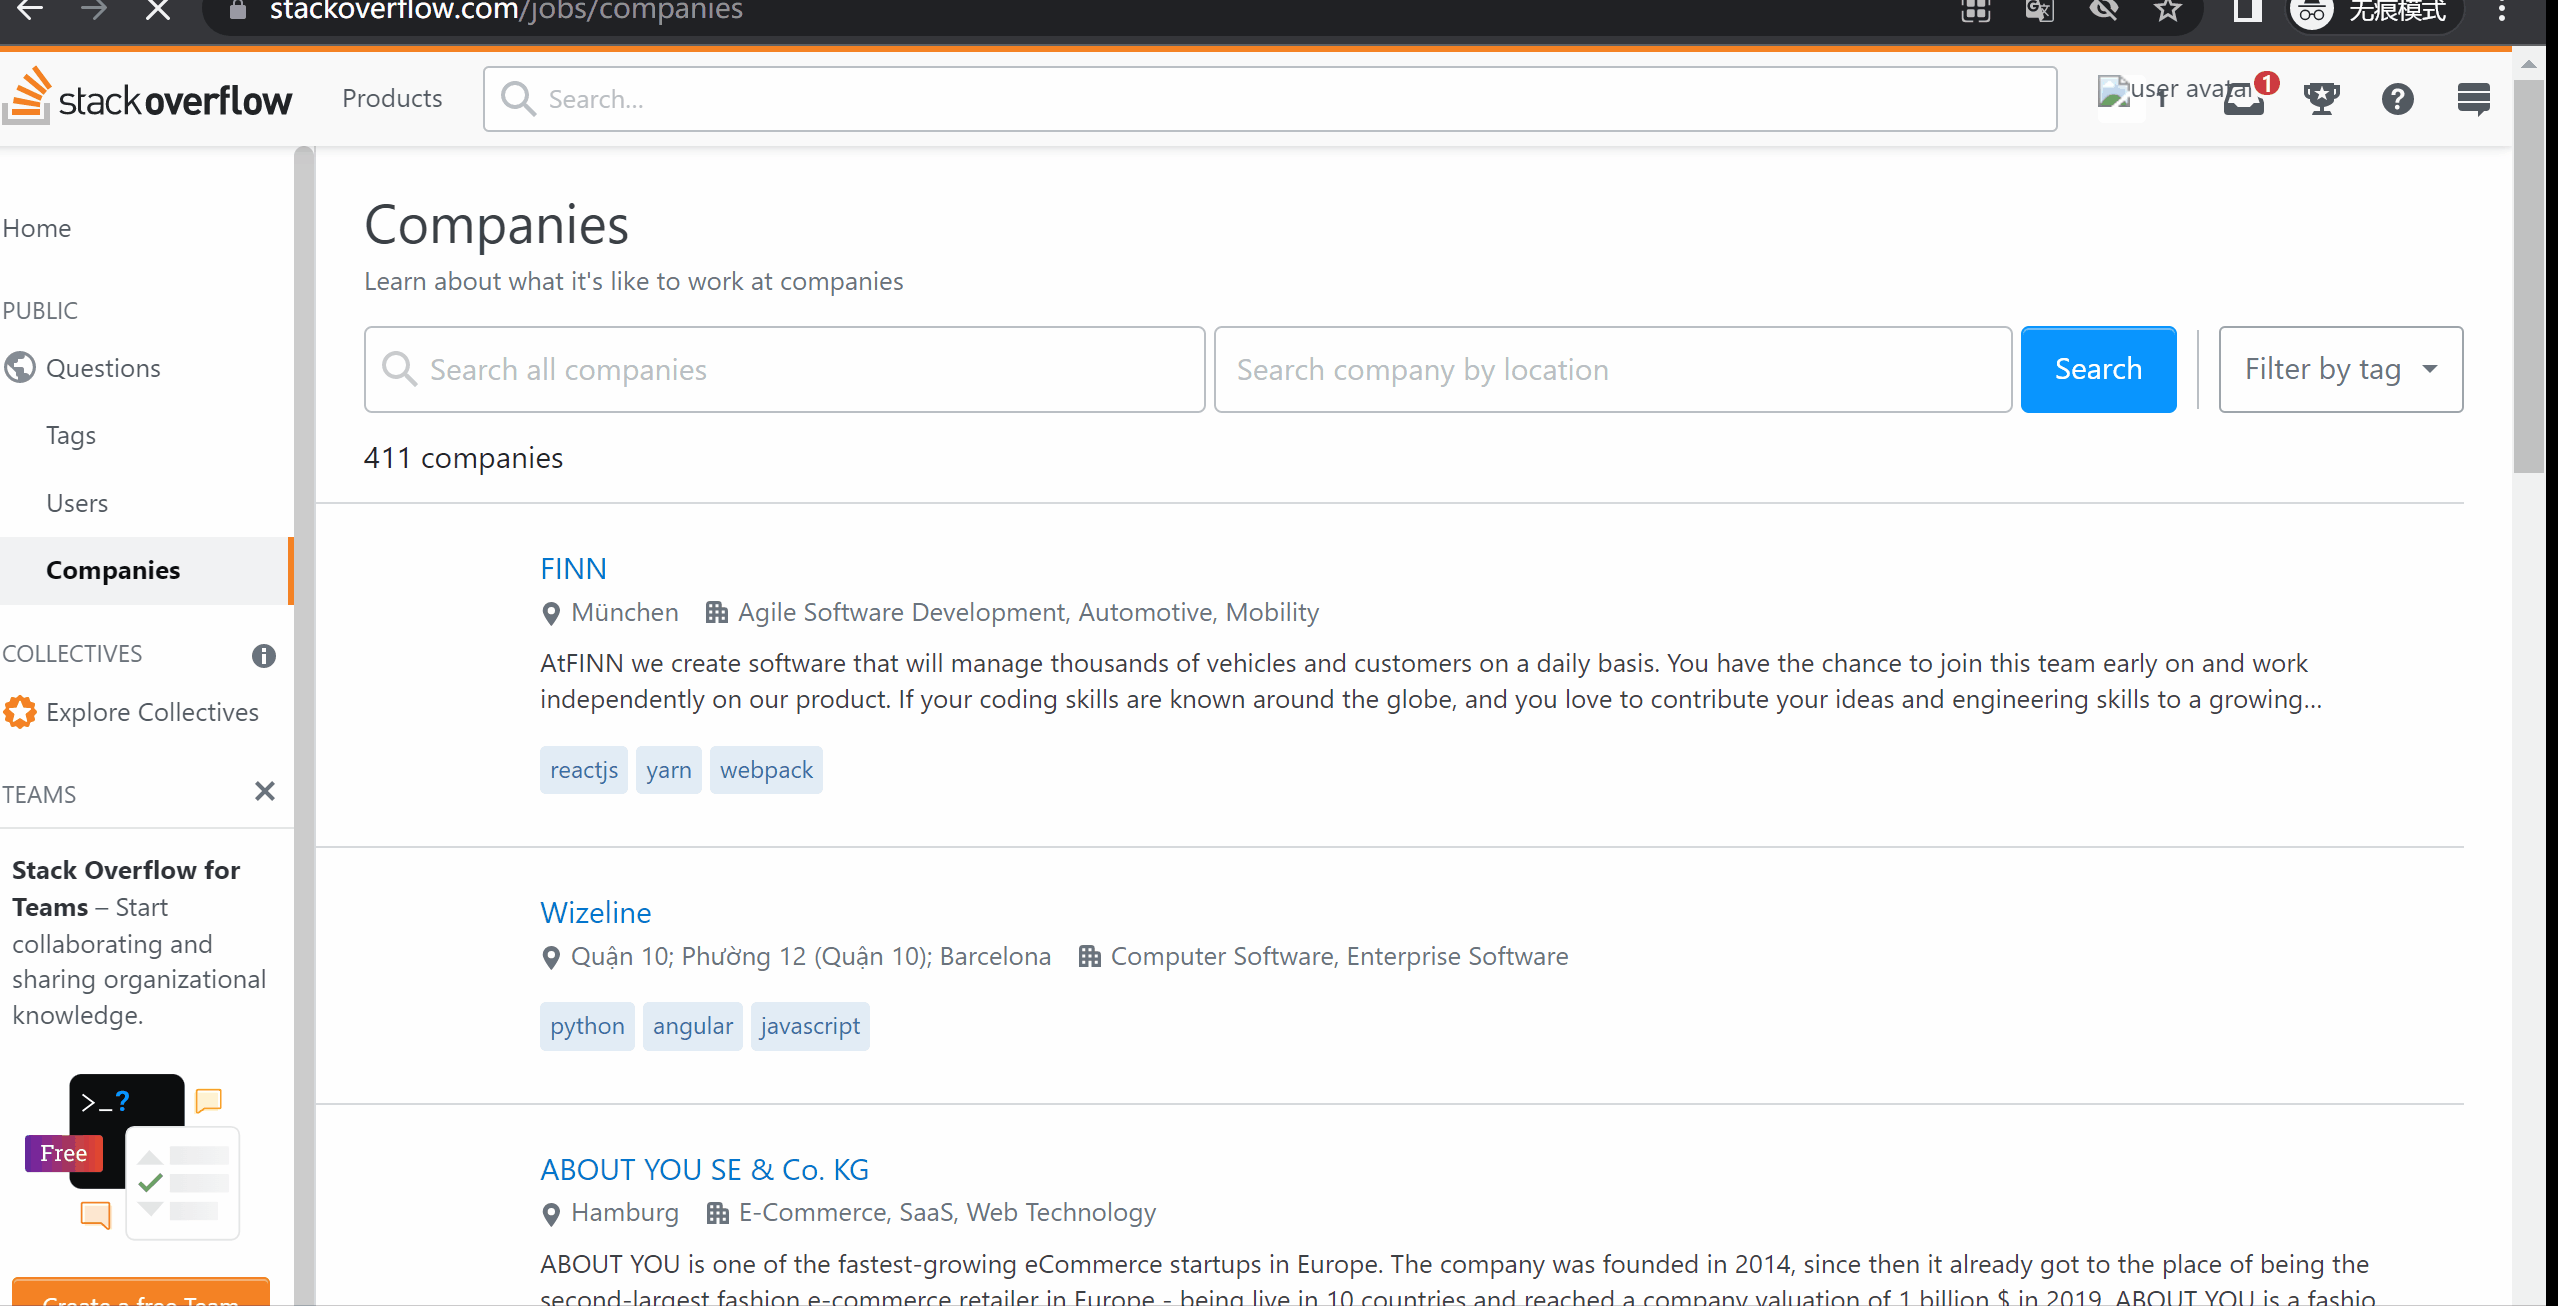The image size is (2558, 1306).
Task: Click the Collectives info icon
Action: click(x=264, y=656)
